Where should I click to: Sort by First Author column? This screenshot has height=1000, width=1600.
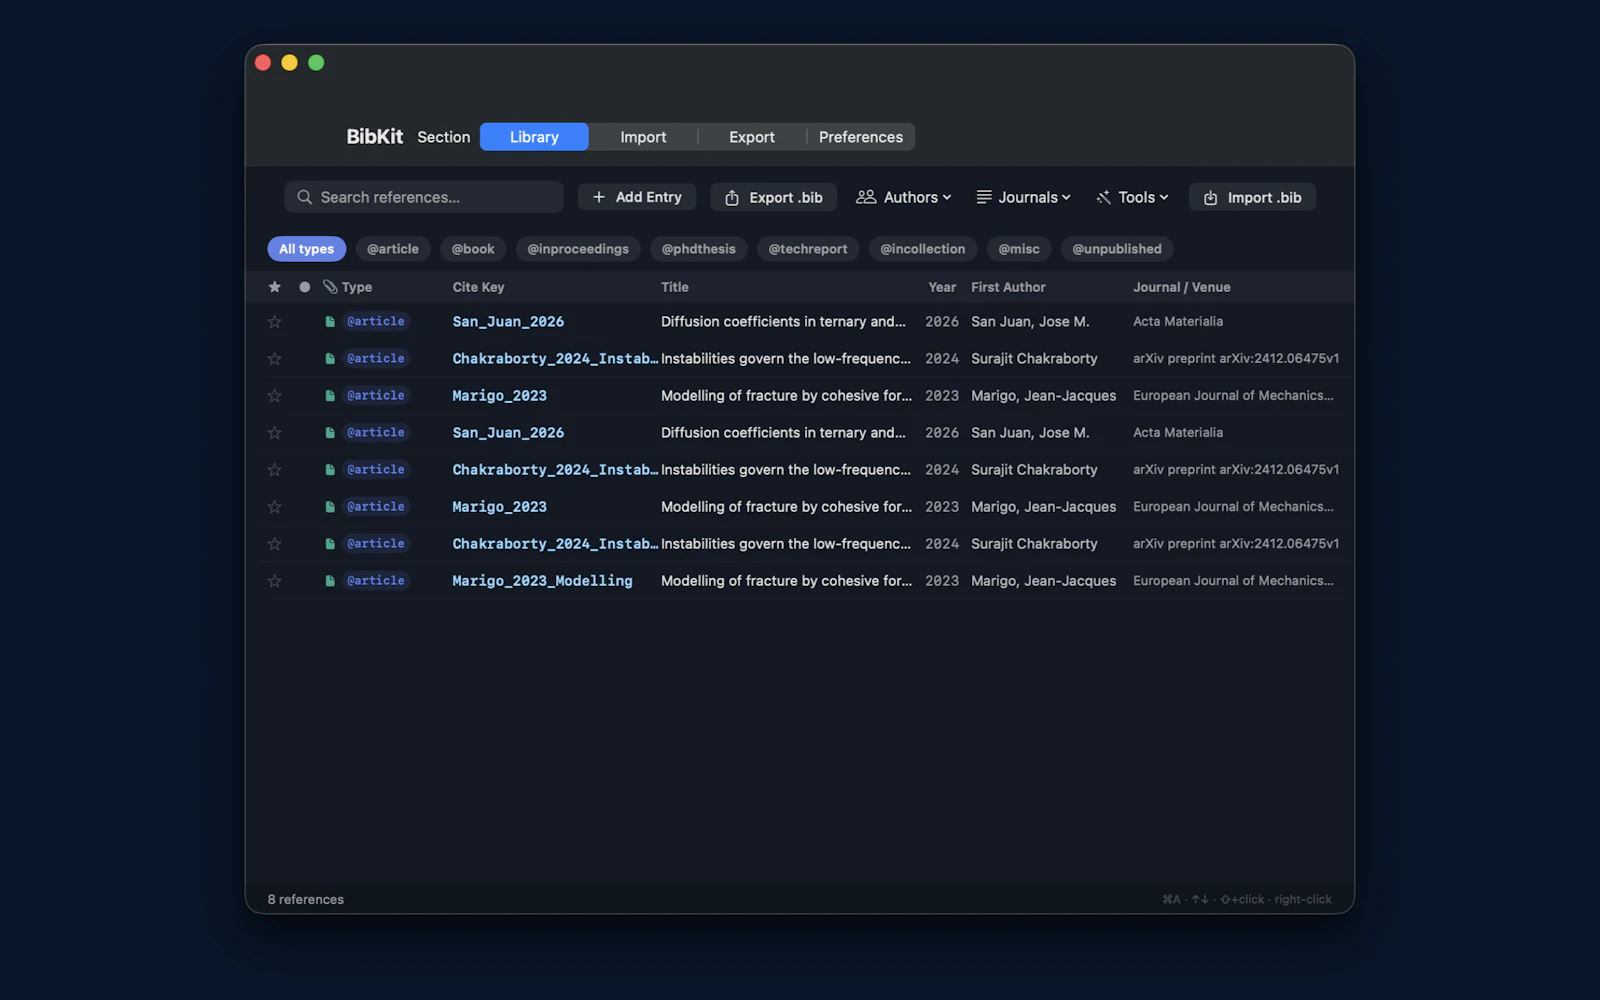1008,287
